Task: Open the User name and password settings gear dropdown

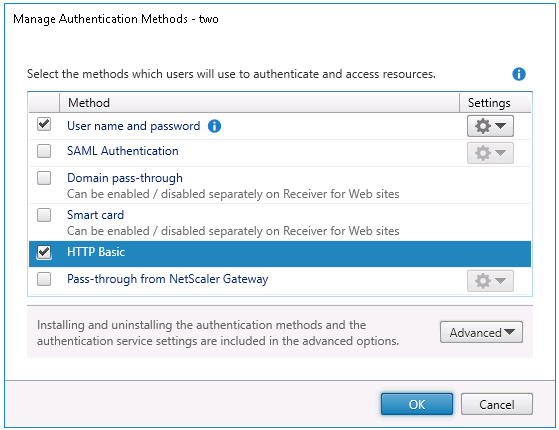Action: tap(490, 126)
